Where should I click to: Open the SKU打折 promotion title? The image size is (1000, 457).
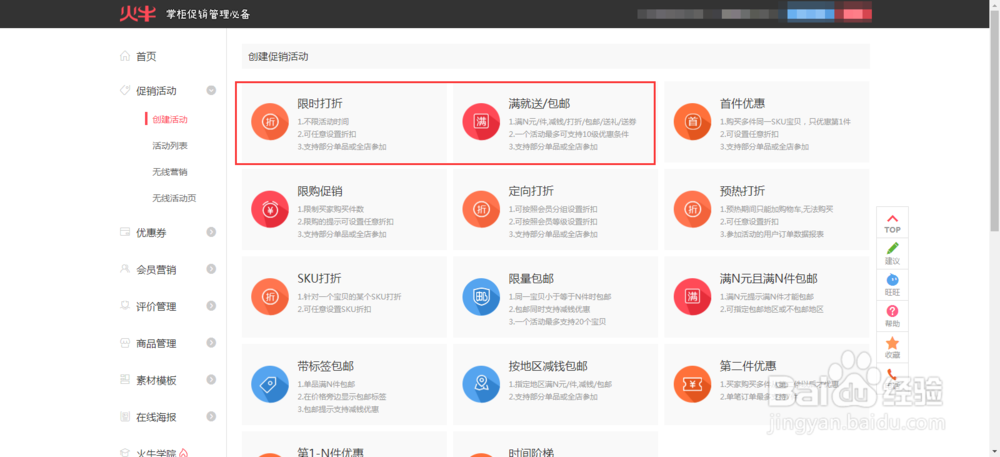(x=319, y=279)
